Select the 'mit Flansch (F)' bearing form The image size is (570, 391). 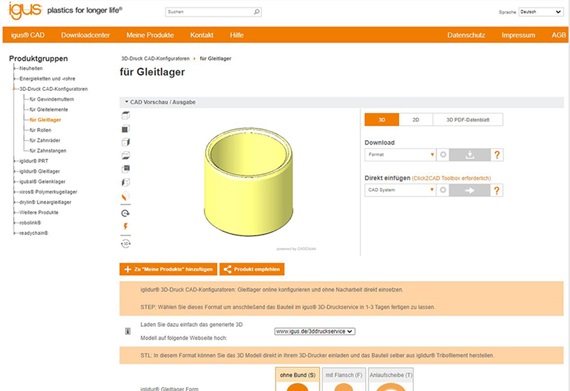pos(344,380)
